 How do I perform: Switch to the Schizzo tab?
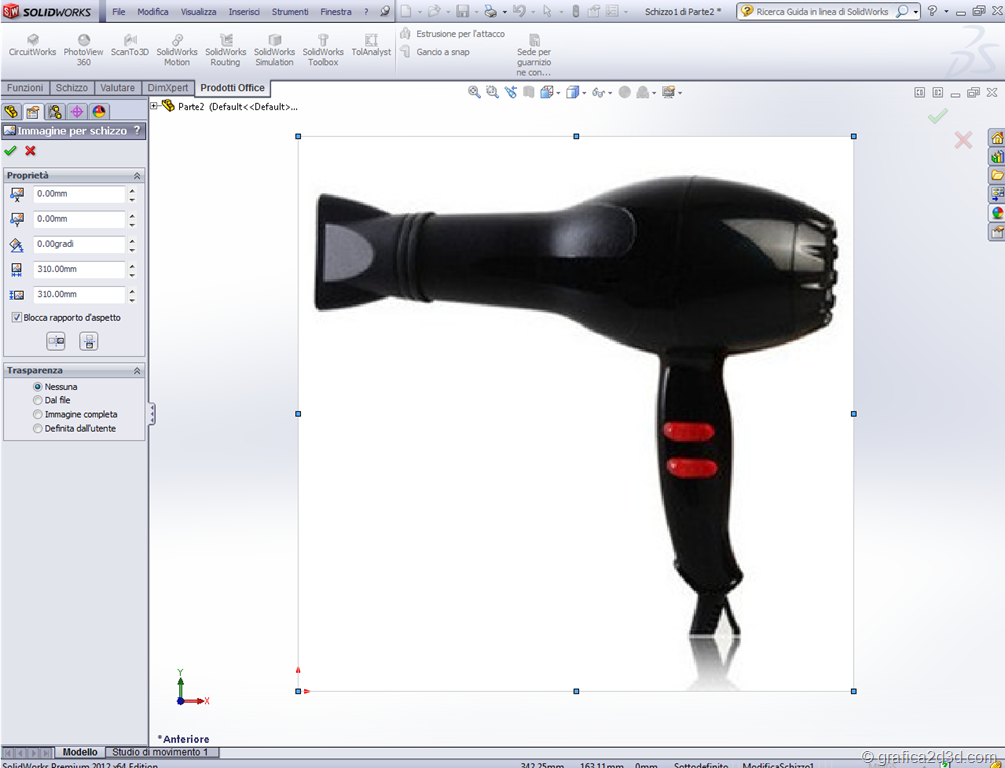(71, 88)
